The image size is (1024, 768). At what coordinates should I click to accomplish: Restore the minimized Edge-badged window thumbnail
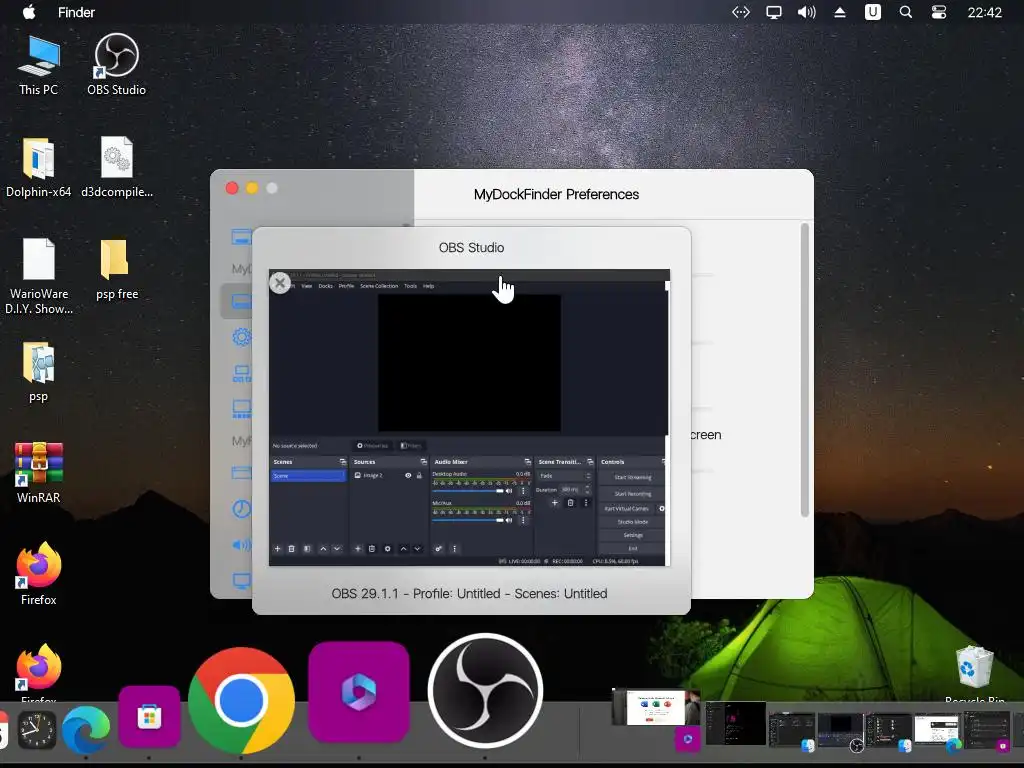[936, 730]
